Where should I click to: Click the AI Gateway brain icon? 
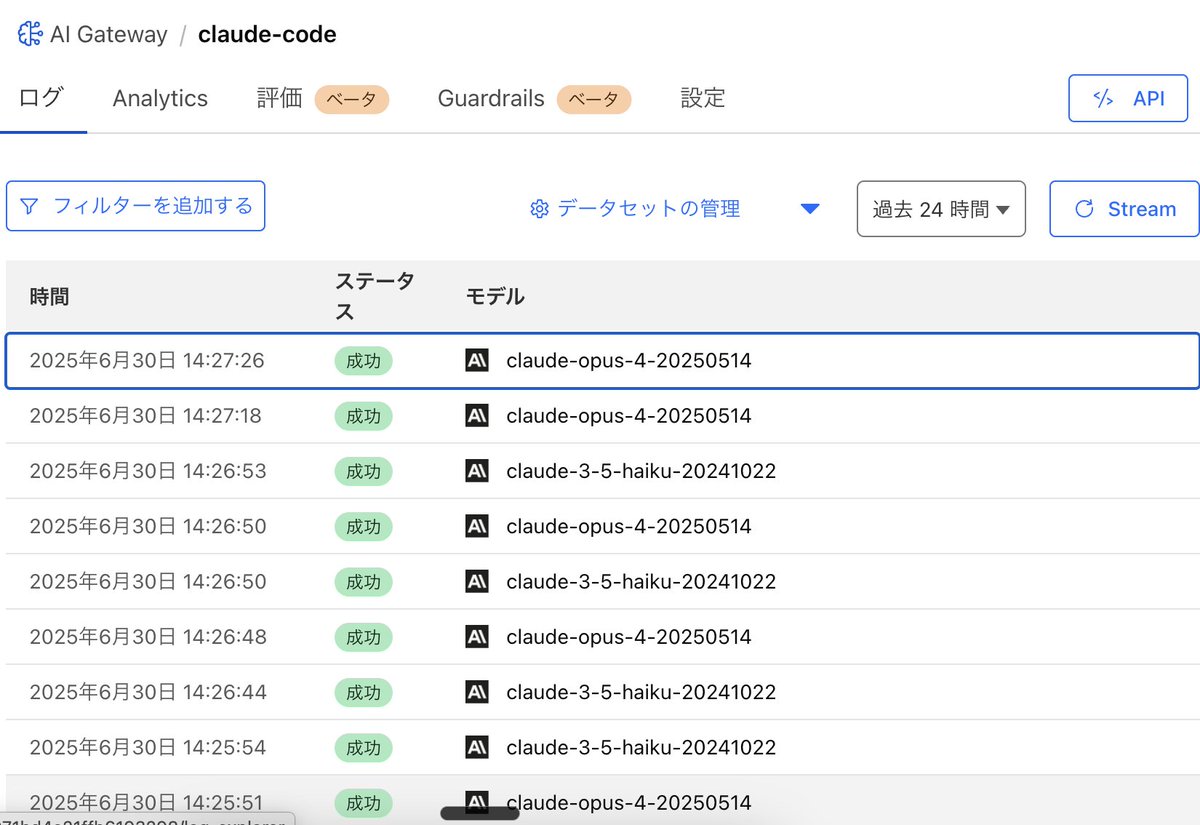30,34
